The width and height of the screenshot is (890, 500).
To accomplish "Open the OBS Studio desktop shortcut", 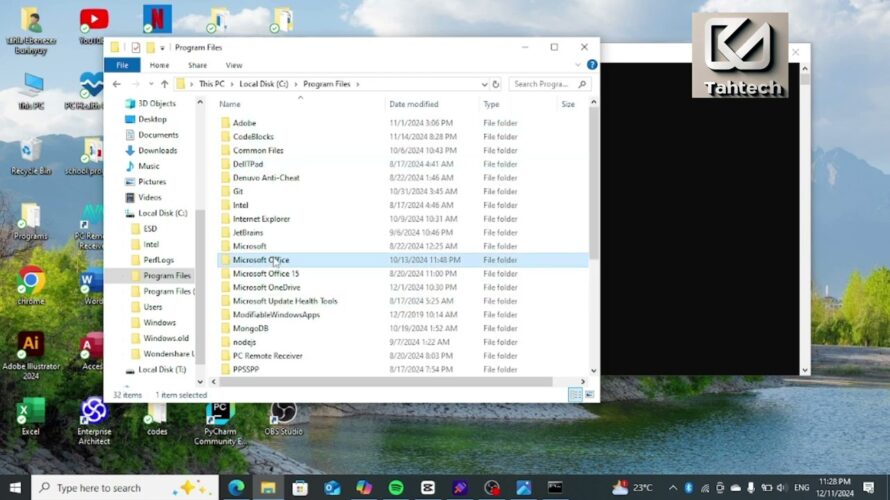I will tap(283, 419).
